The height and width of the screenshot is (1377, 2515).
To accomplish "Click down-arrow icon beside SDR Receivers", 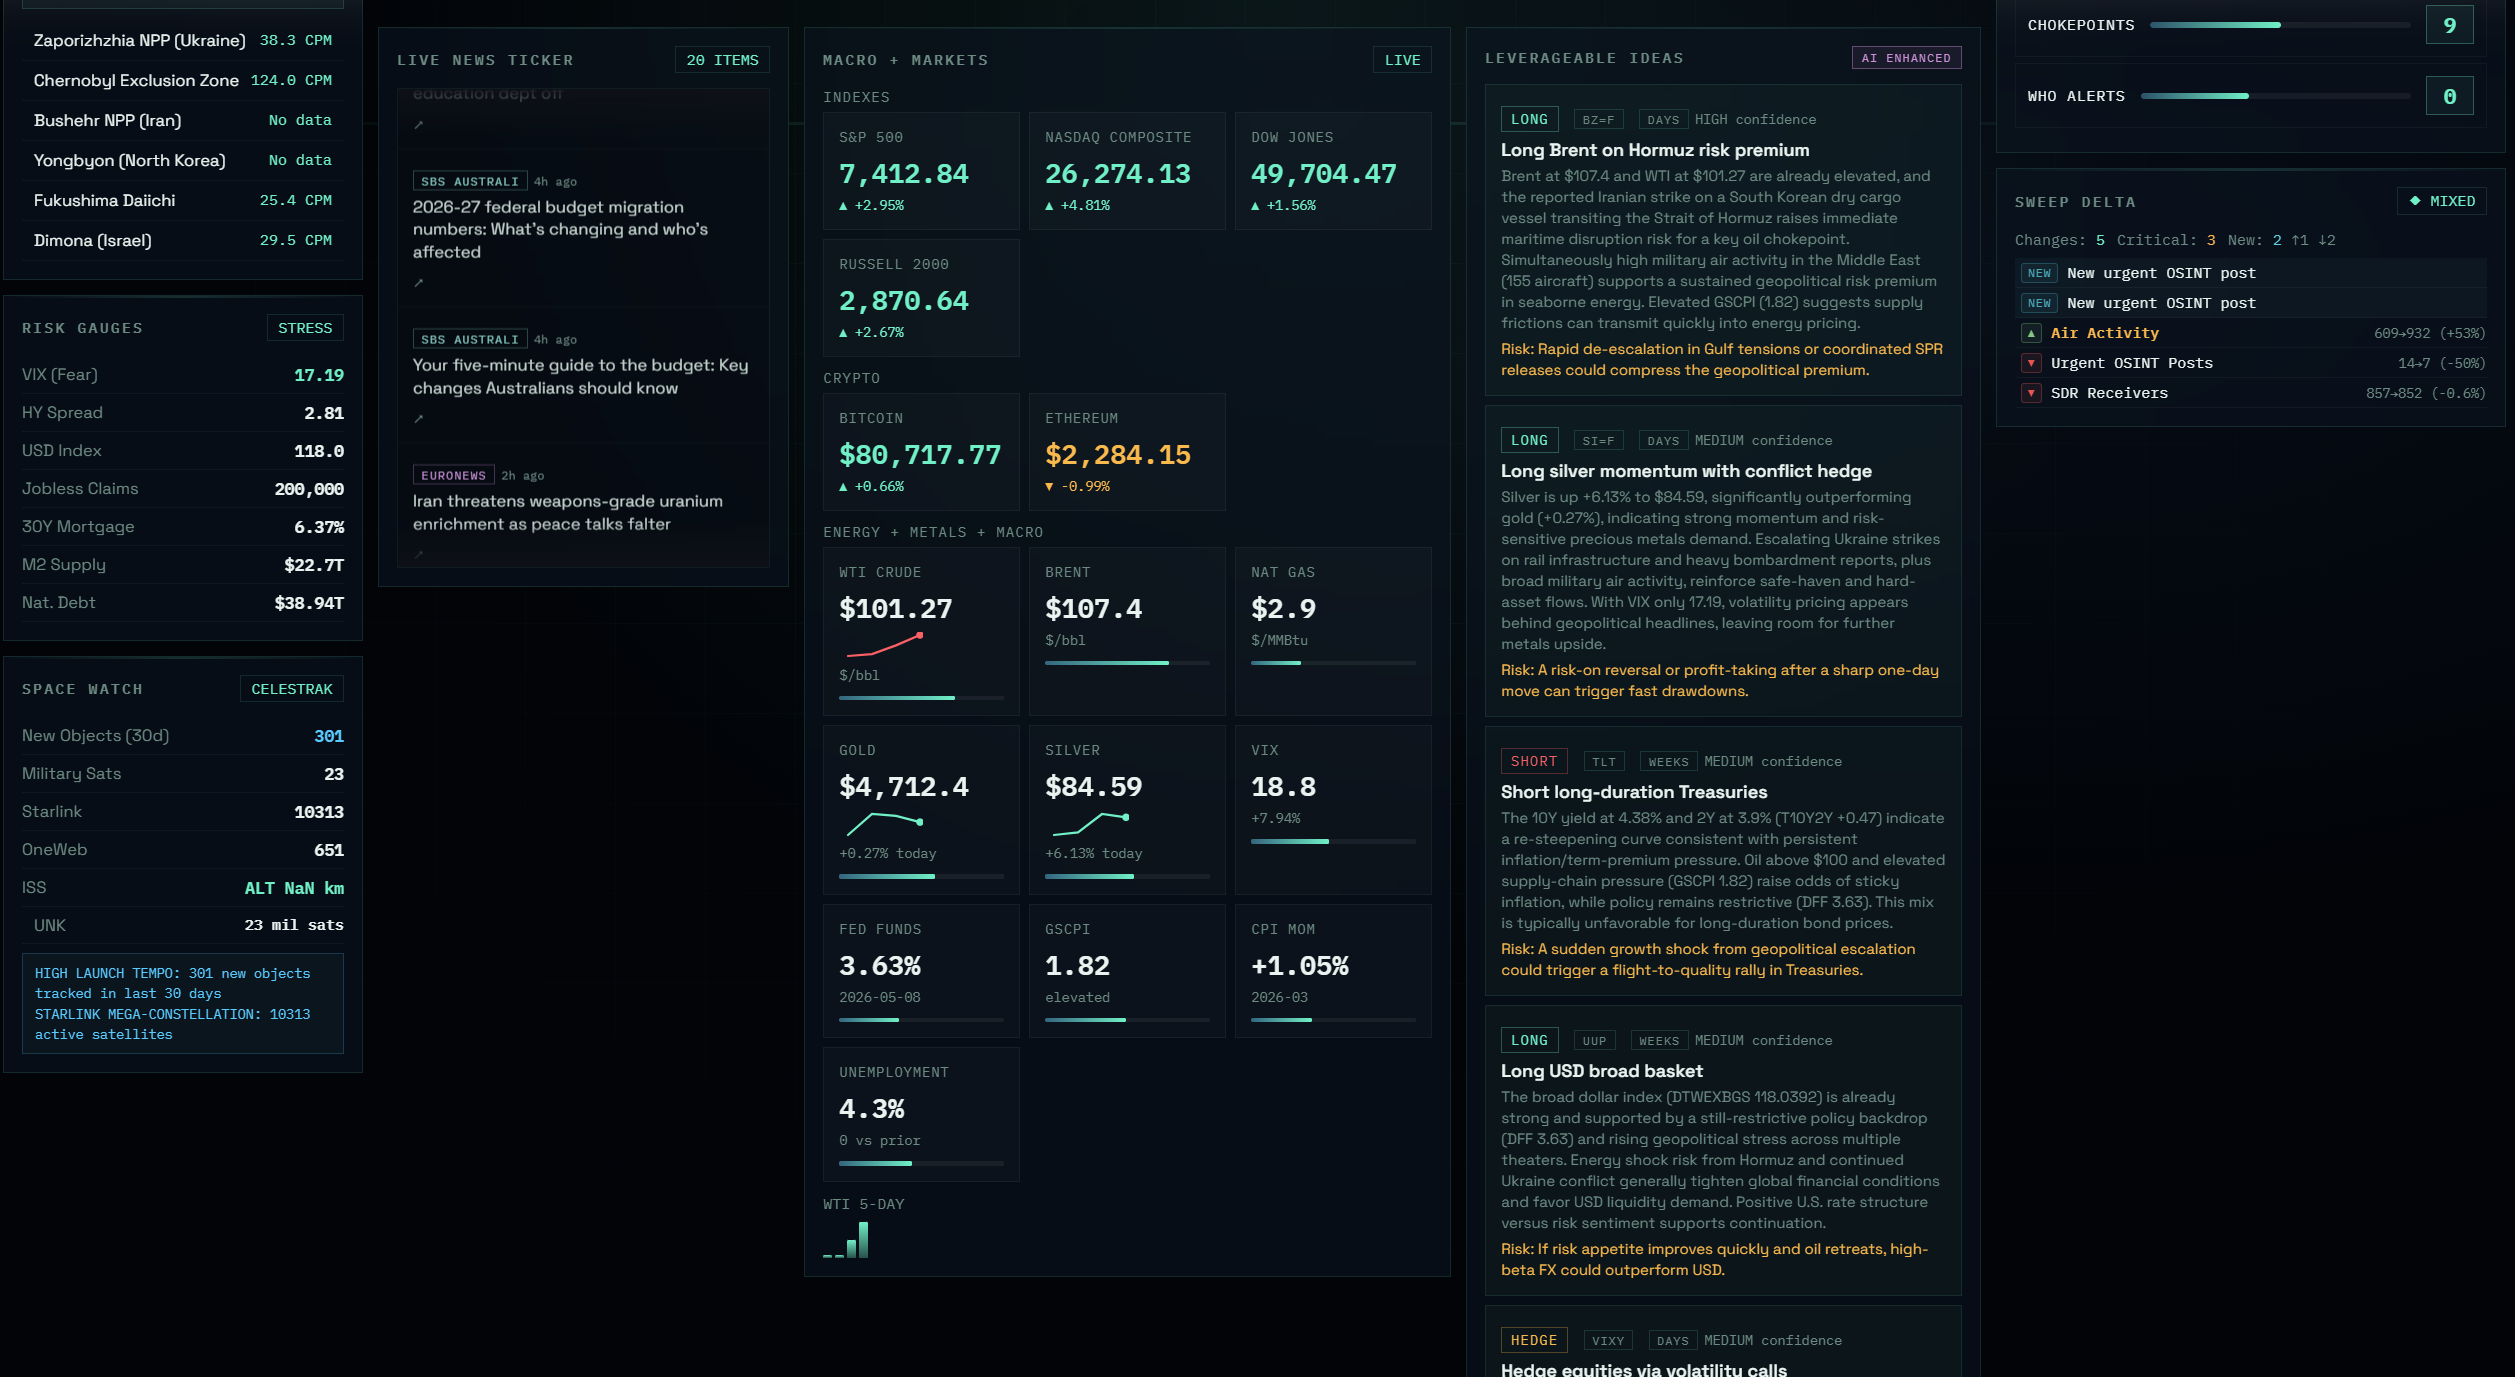I will 2031,393.
